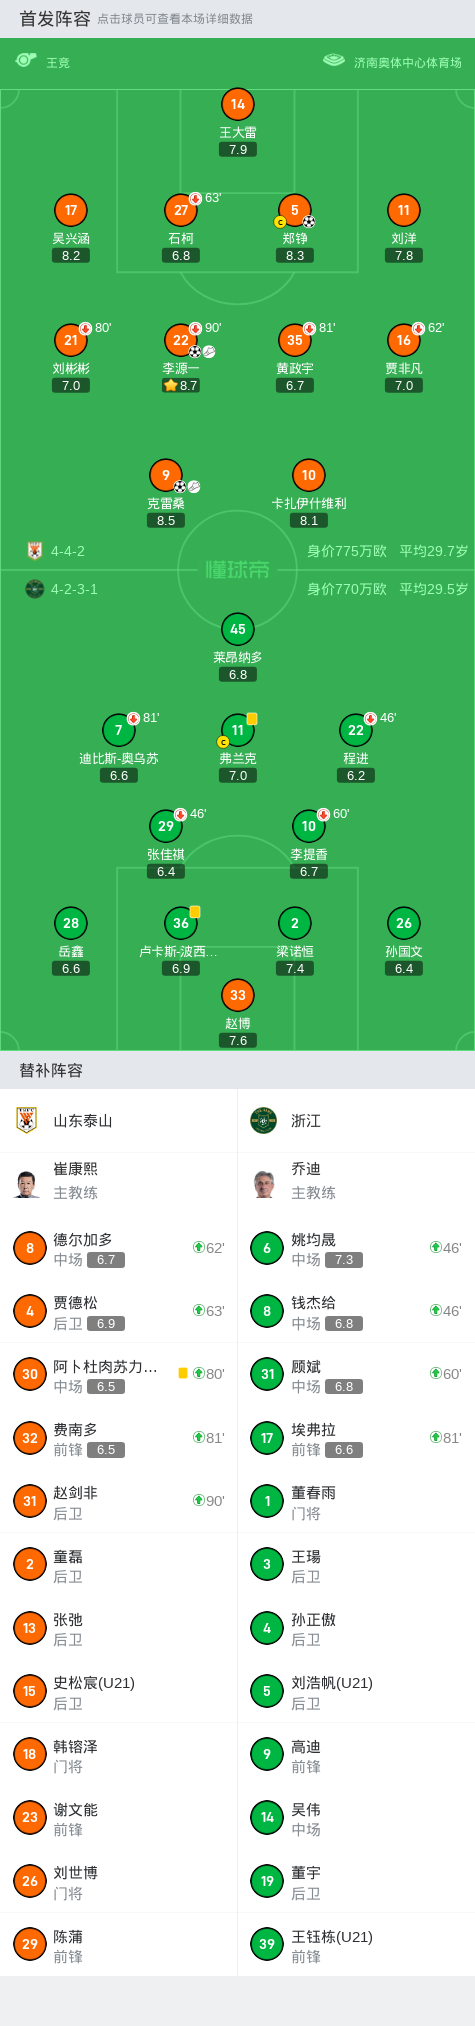Open 郑铮 number 5 player circle
475x2026 pixels.
pos(295,210)
